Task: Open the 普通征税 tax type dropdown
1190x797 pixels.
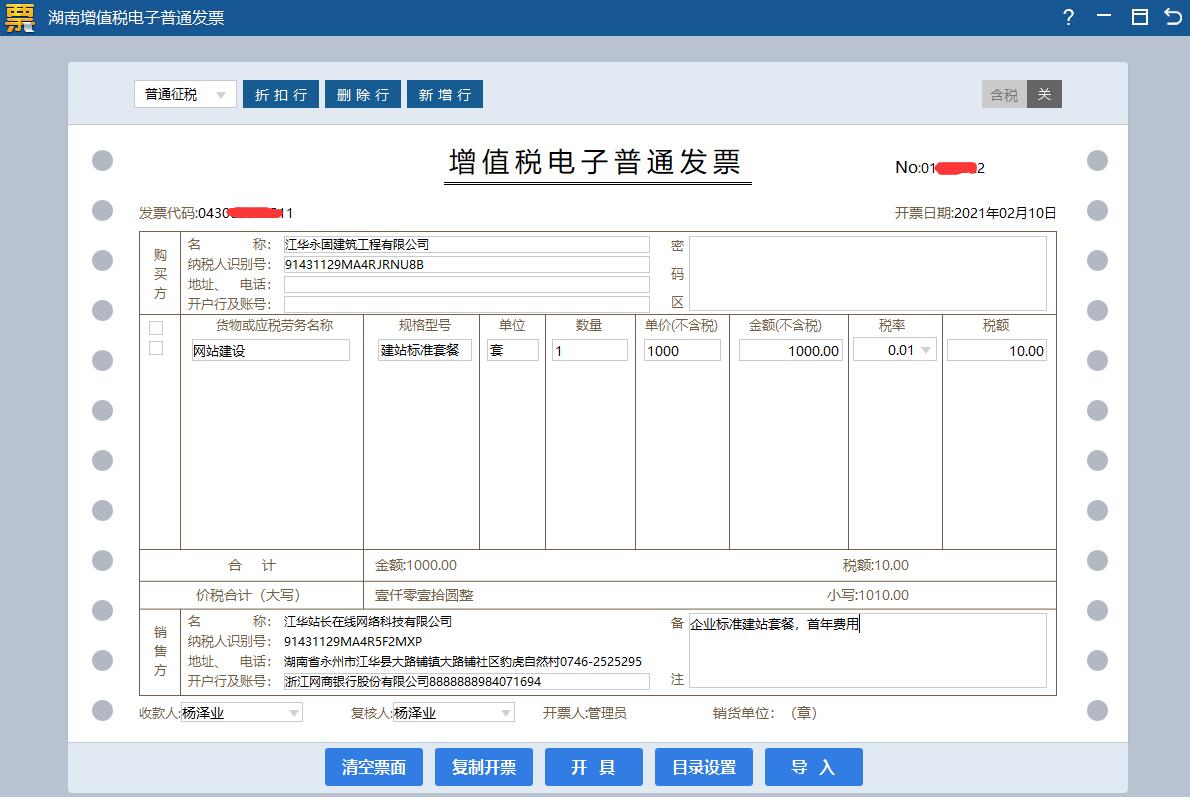Action: pyautogui.click(x=185, y=94)
